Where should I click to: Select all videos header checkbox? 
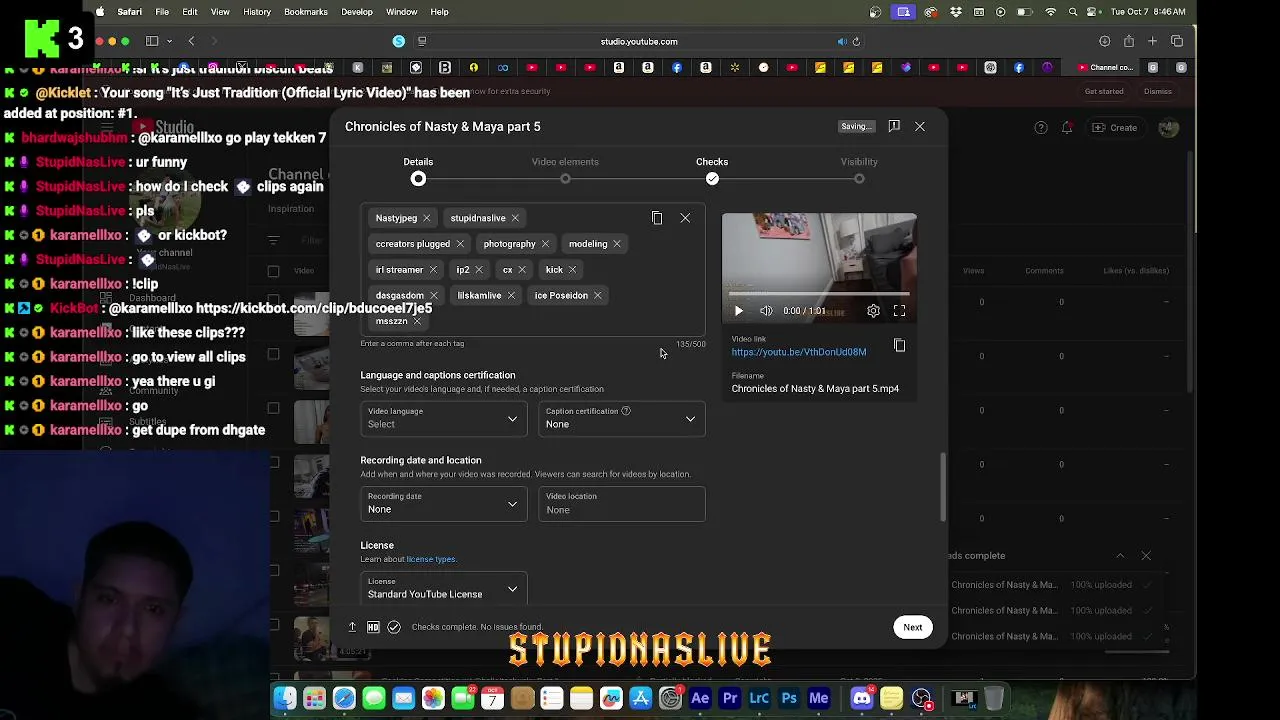[x=273, y=270]
